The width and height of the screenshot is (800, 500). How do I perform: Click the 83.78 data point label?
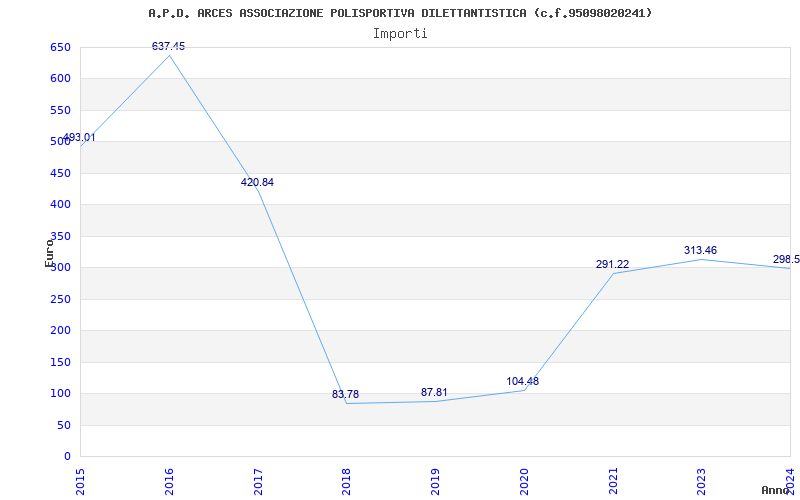point(345,394)
